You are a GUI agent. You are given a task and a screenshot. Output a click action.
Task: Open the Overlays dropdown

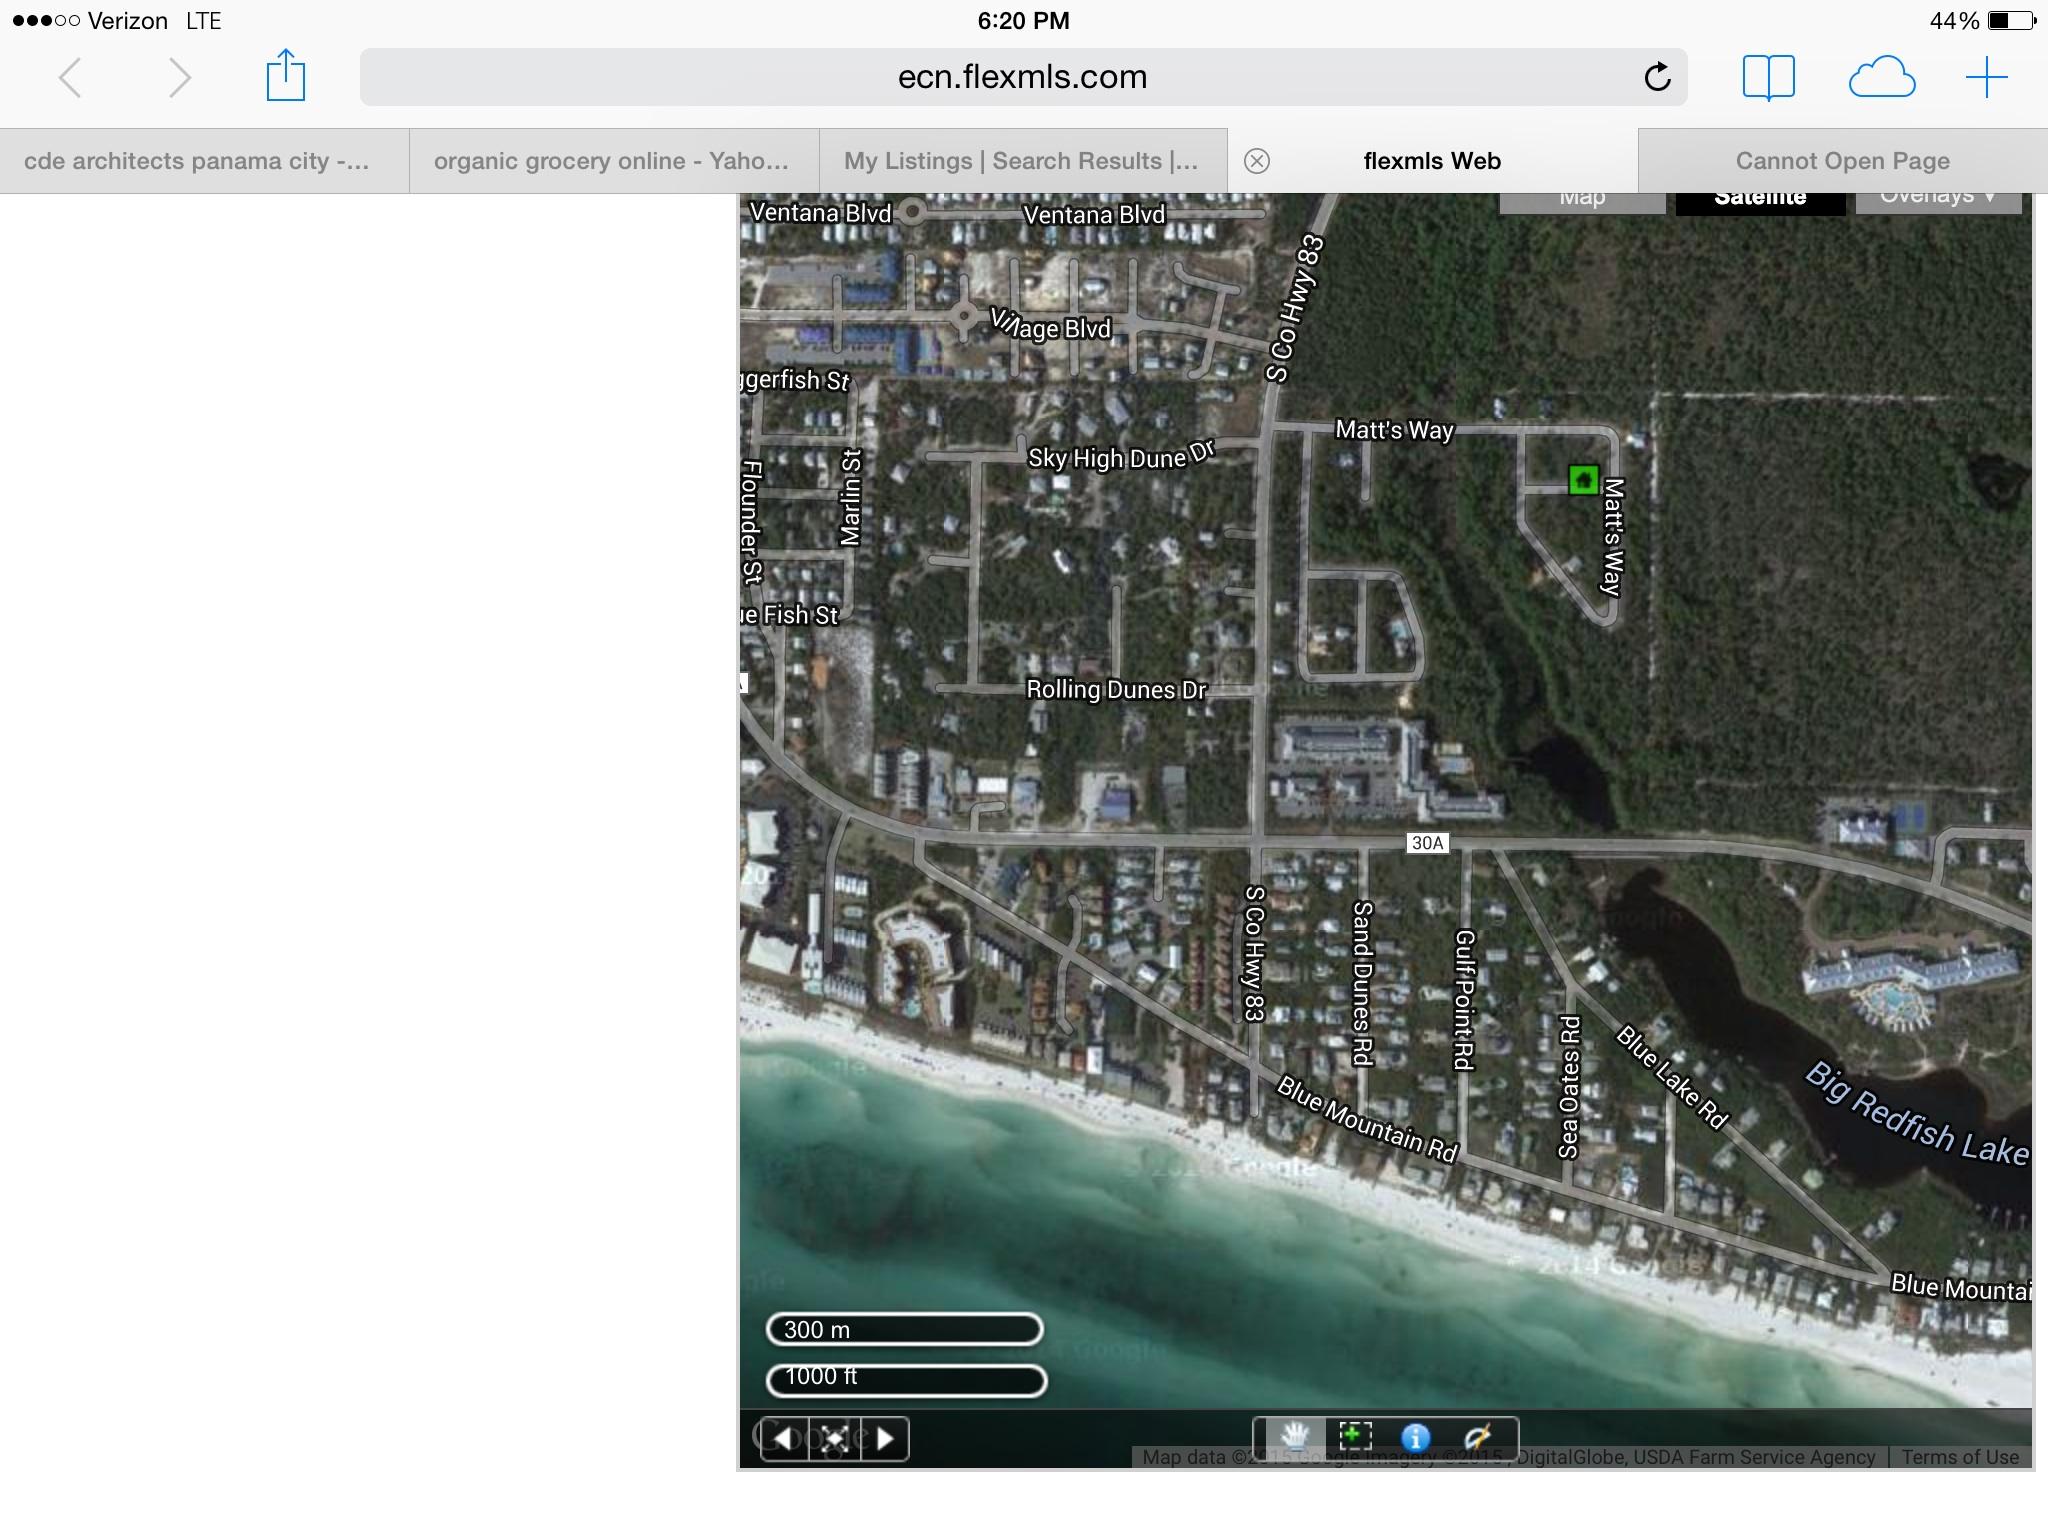coord(1938,199)
